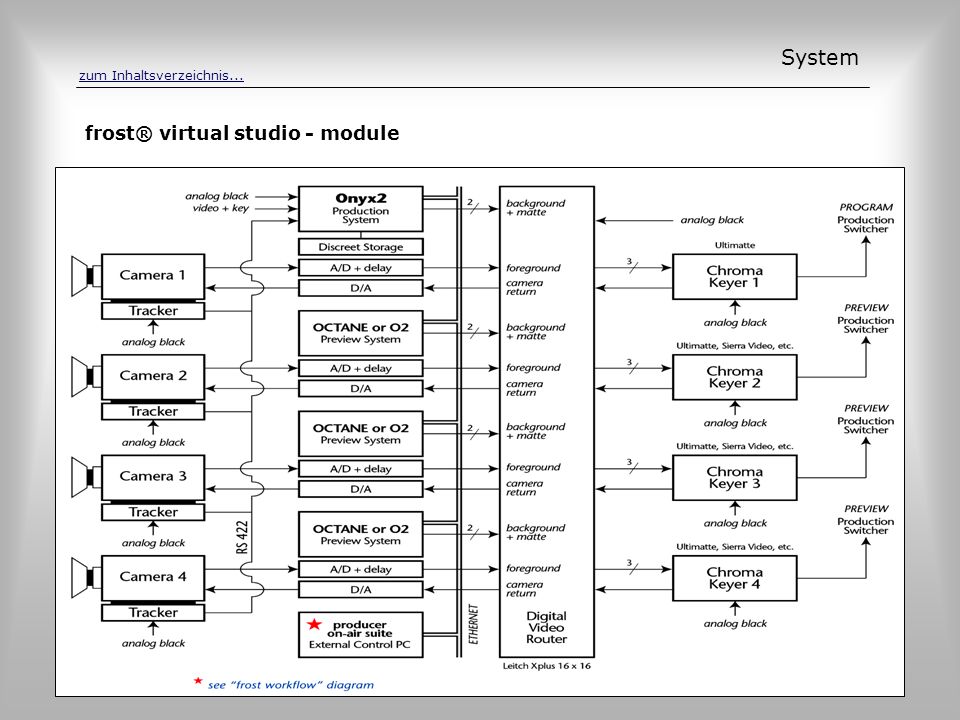Select the "Discreet Storage" box

(x=361, y=247)
